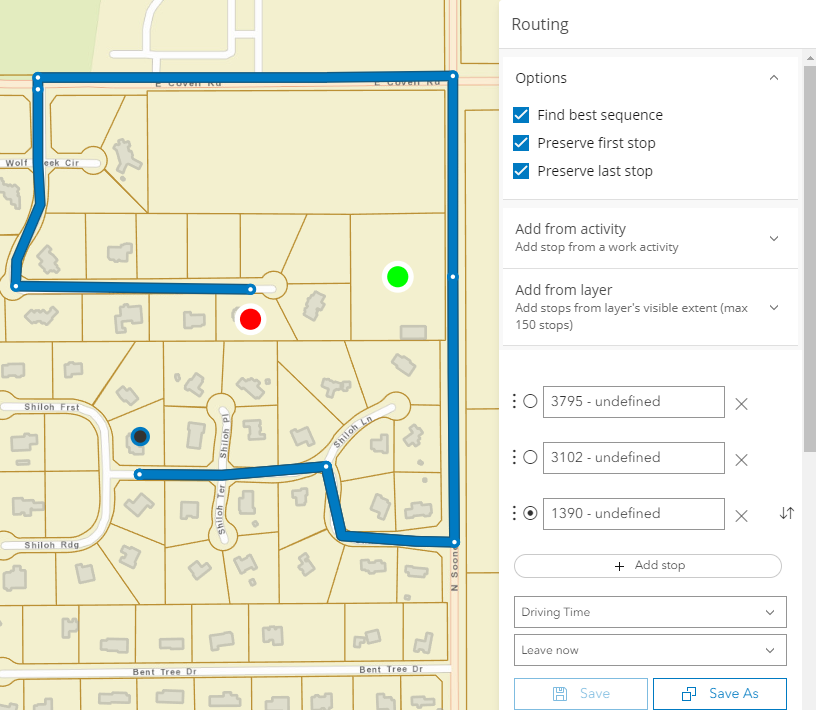Screen dimensions: 816x710
Task: Collapse the Options section
Action: pos(773,77)
